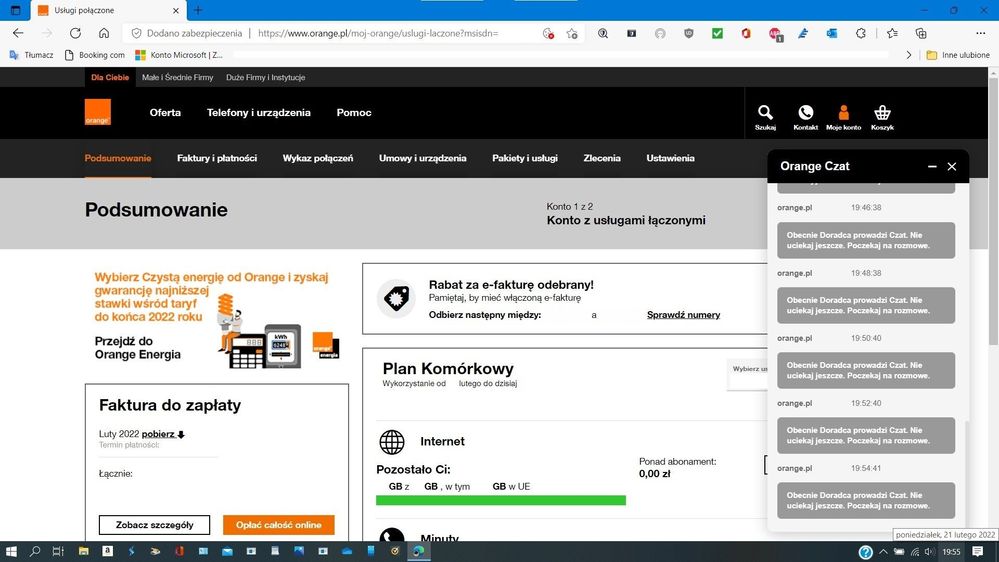
Task: Go back in the browser
Action: click(x=18, y=33)
